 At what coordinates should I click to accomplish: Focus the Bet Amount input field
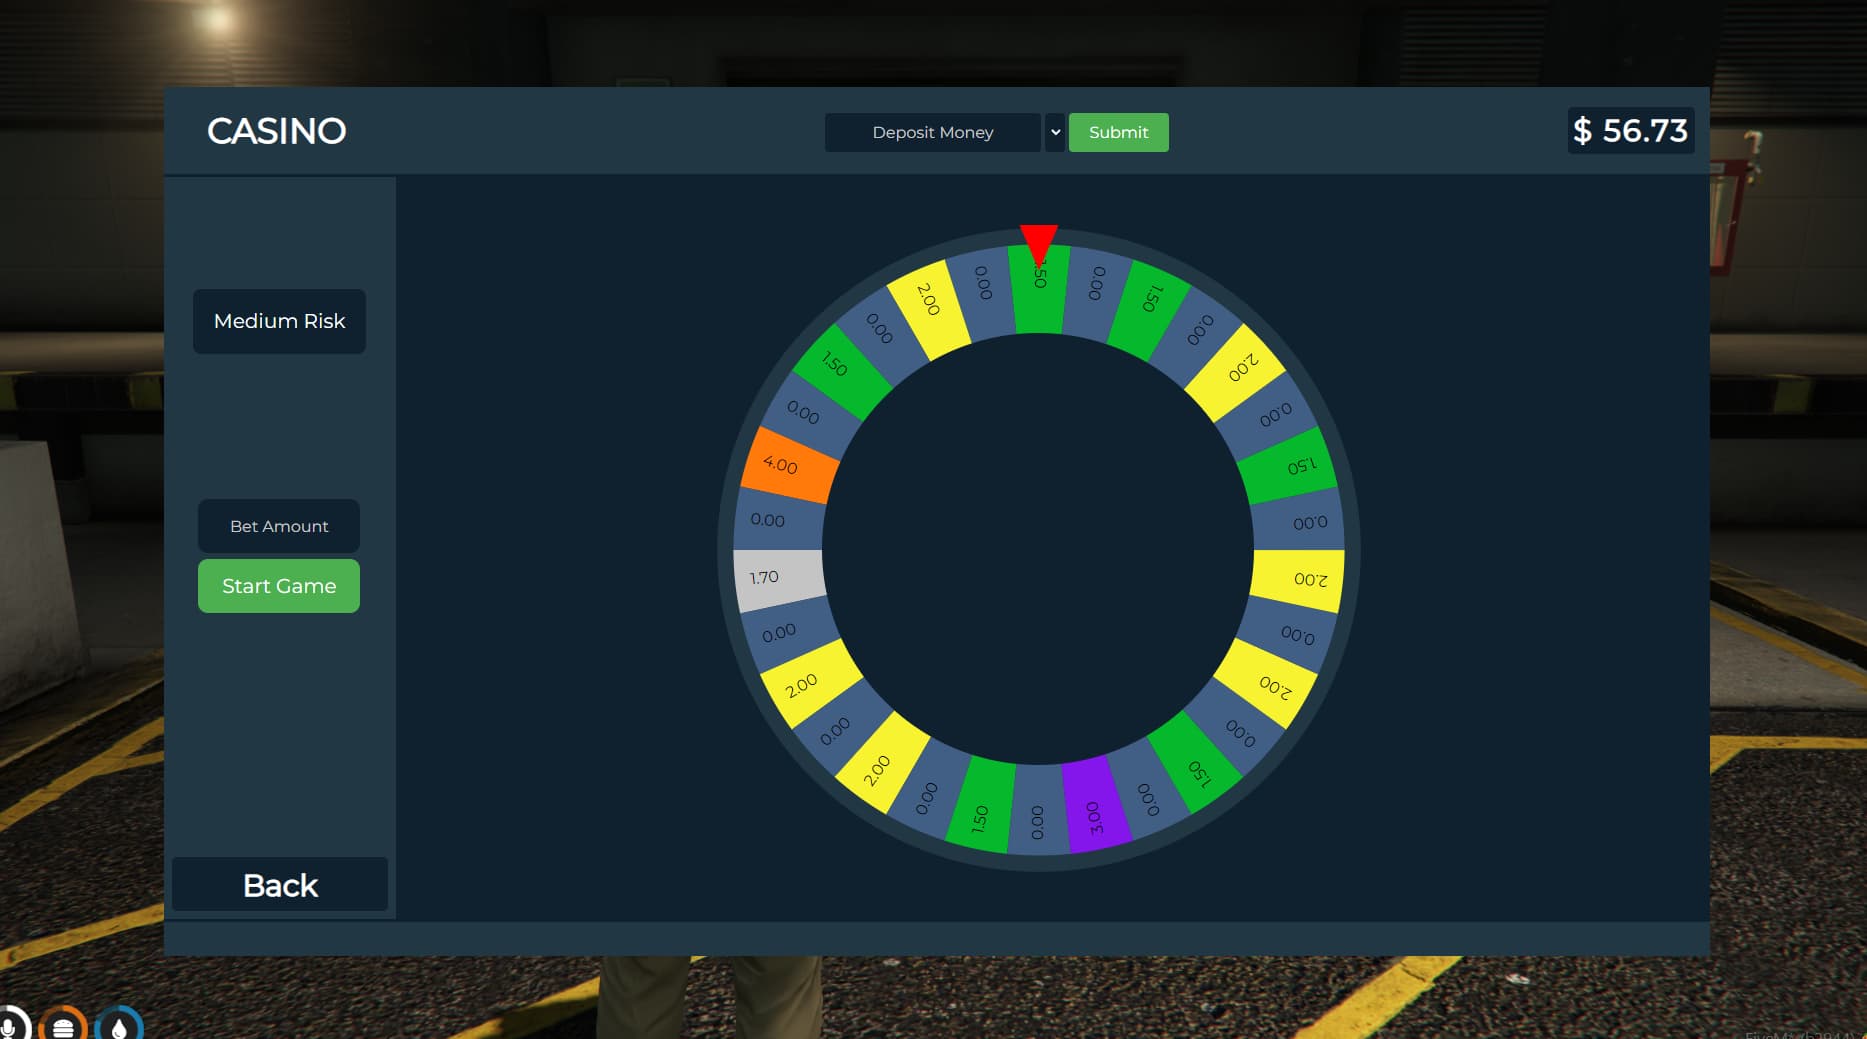[279, 526]
